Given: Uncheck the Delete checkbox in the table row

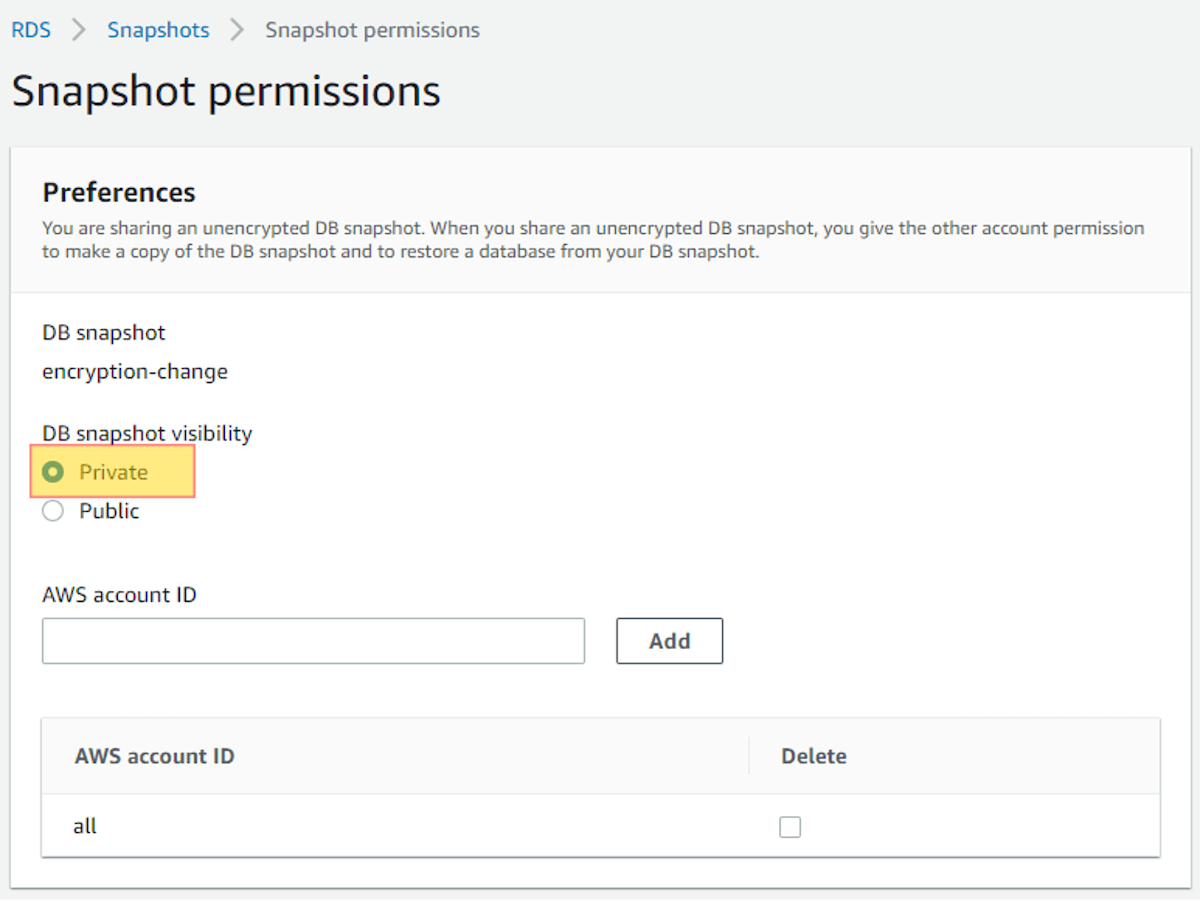Looking at the screenshot, I should point(790,826).
